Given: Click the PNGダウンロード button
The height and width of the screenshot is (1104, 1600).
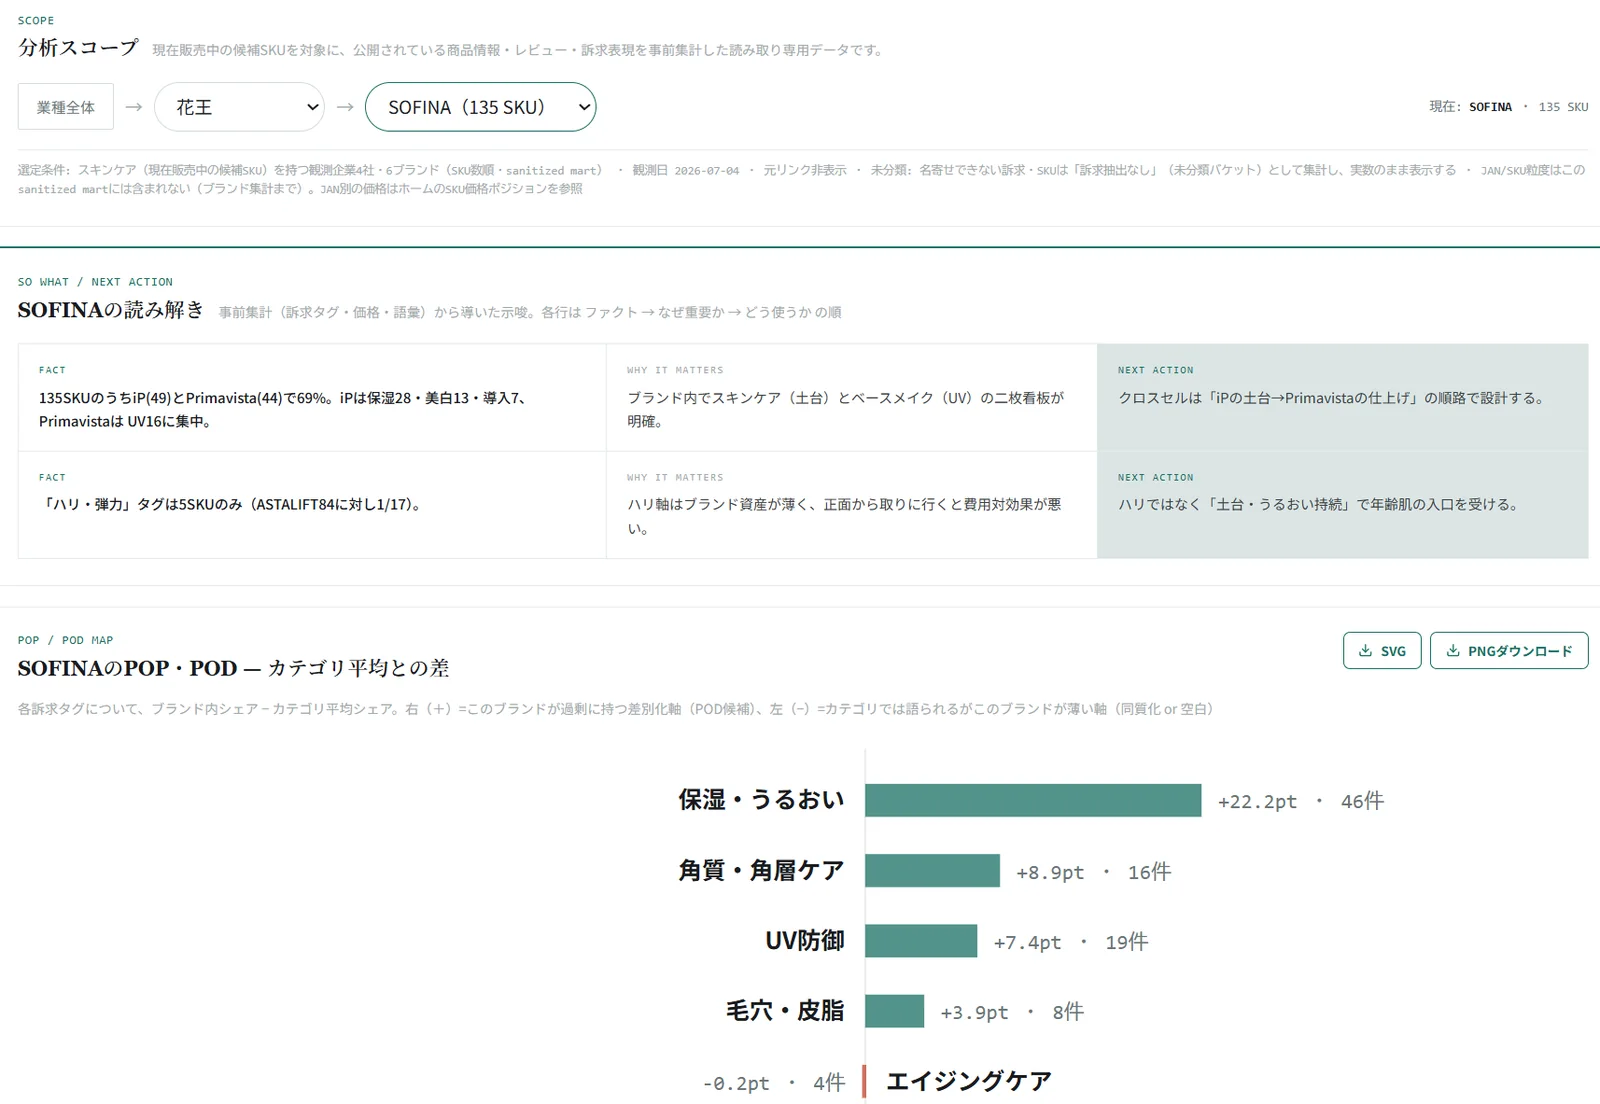Looking at the screenshot, I should pyautogui.click(x=1509, y=651).
